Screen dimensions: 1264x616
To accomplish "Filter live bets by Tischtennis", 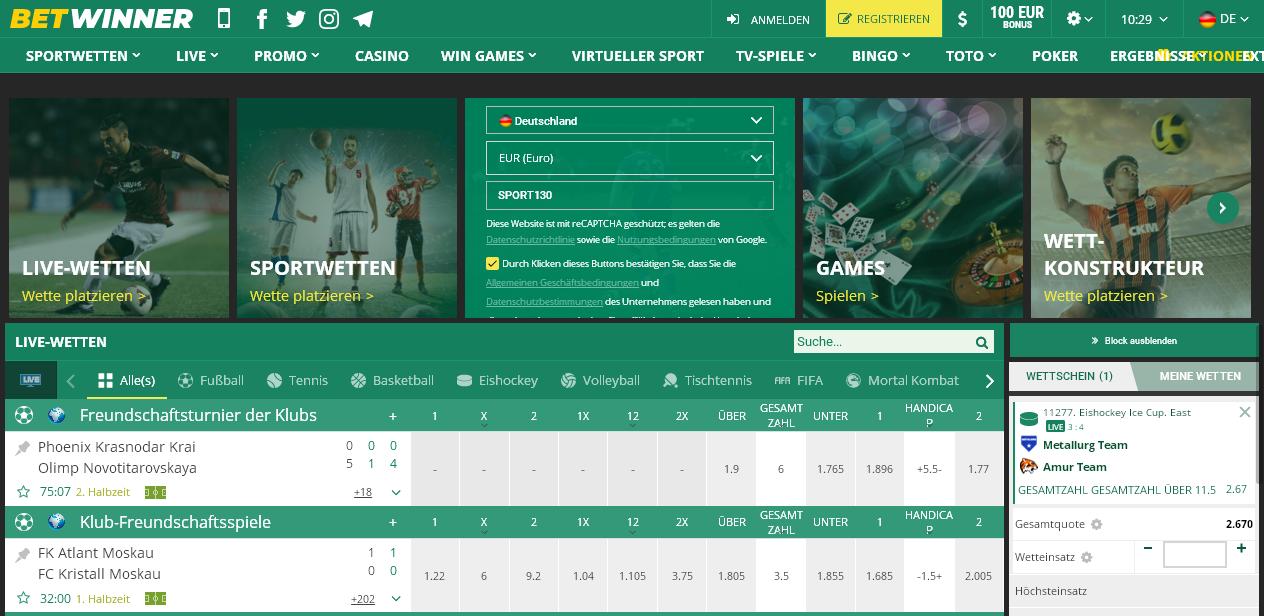I will [x=707, y=380].
